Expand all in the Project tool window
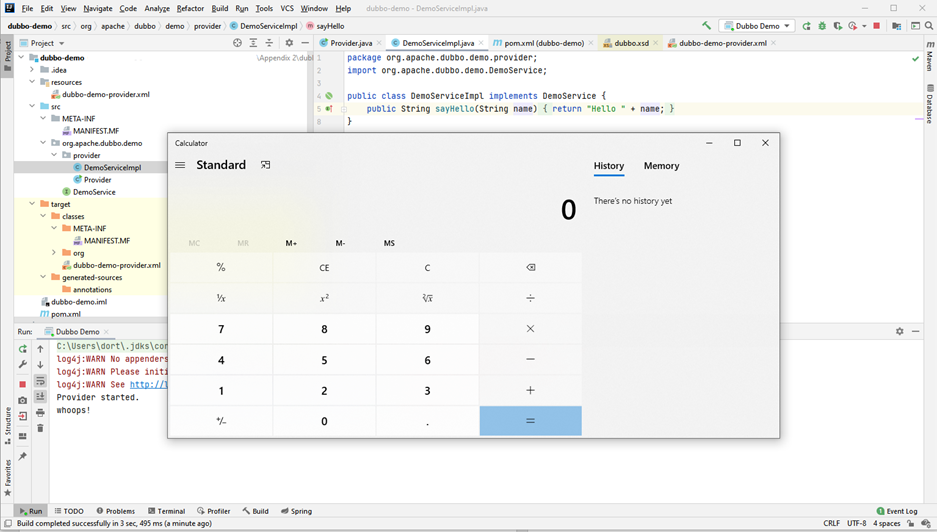The width and height of the screenshot is (937, 532). click(x=253, y=43)
